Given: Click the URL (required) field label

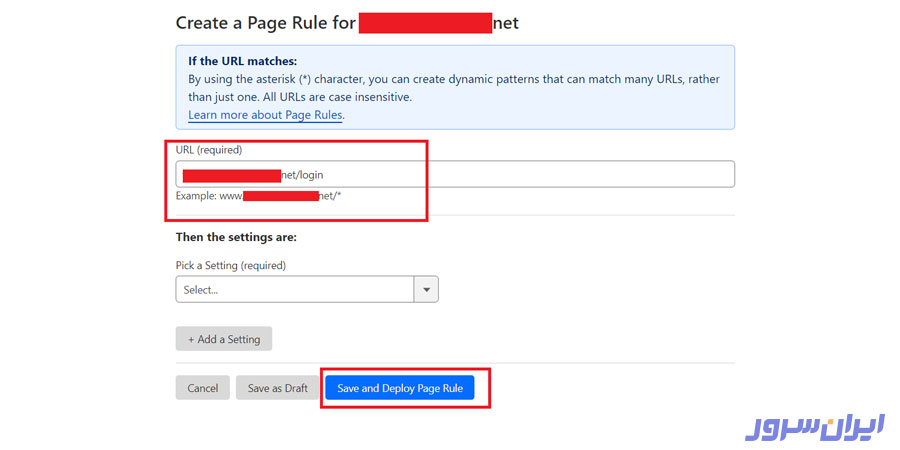Looking at the screenshot, I should 208,149.
